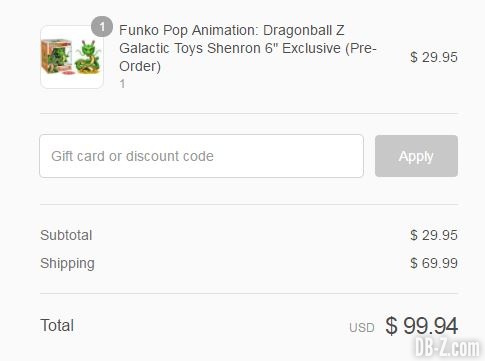Click the Apply button
This screenshot has width=485, height=361.
click(416, 156)
